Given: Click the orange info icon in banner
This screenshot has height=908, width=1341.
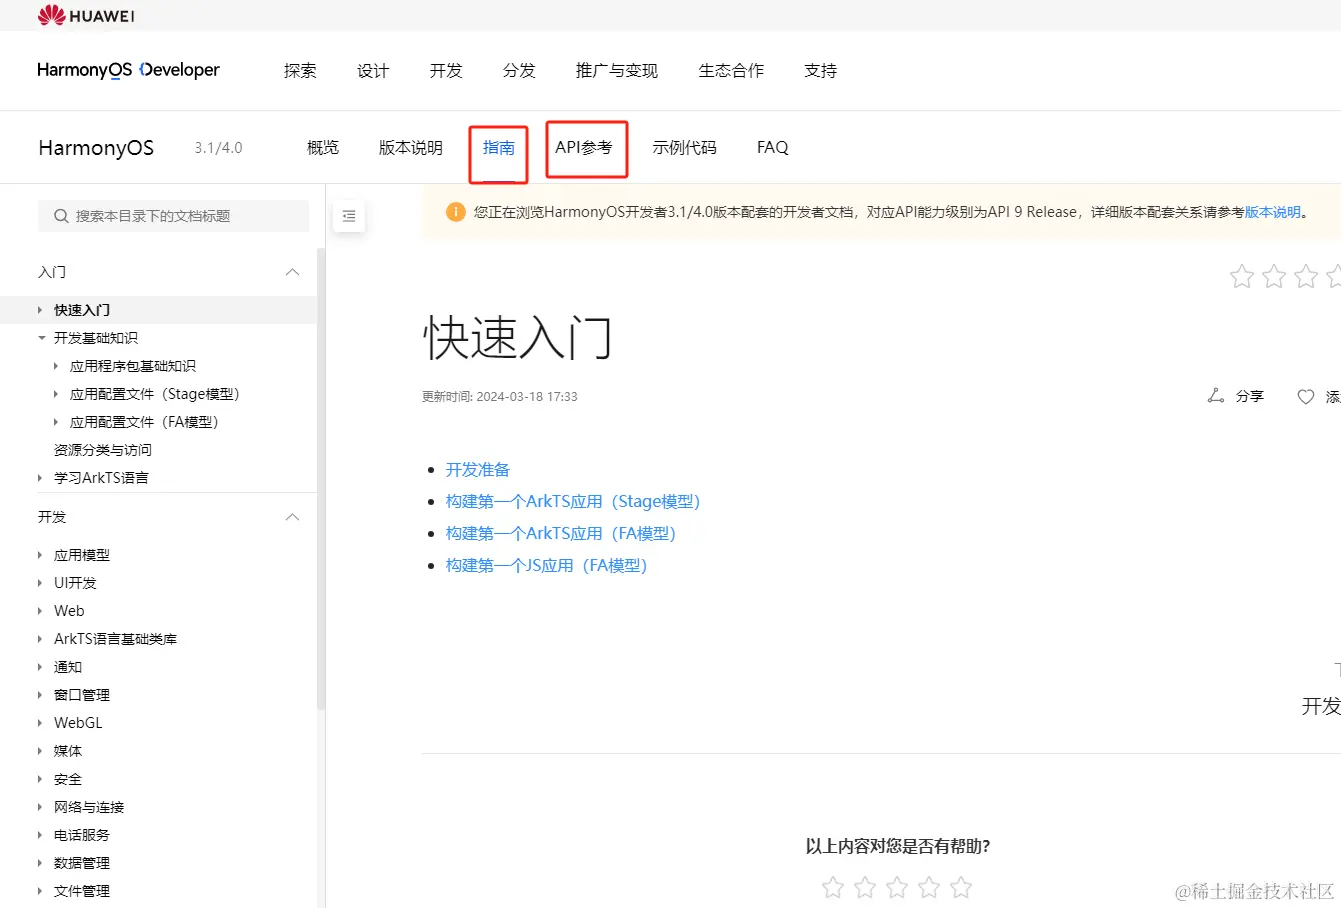Looking at the screenshot, I should pos(456,212).
